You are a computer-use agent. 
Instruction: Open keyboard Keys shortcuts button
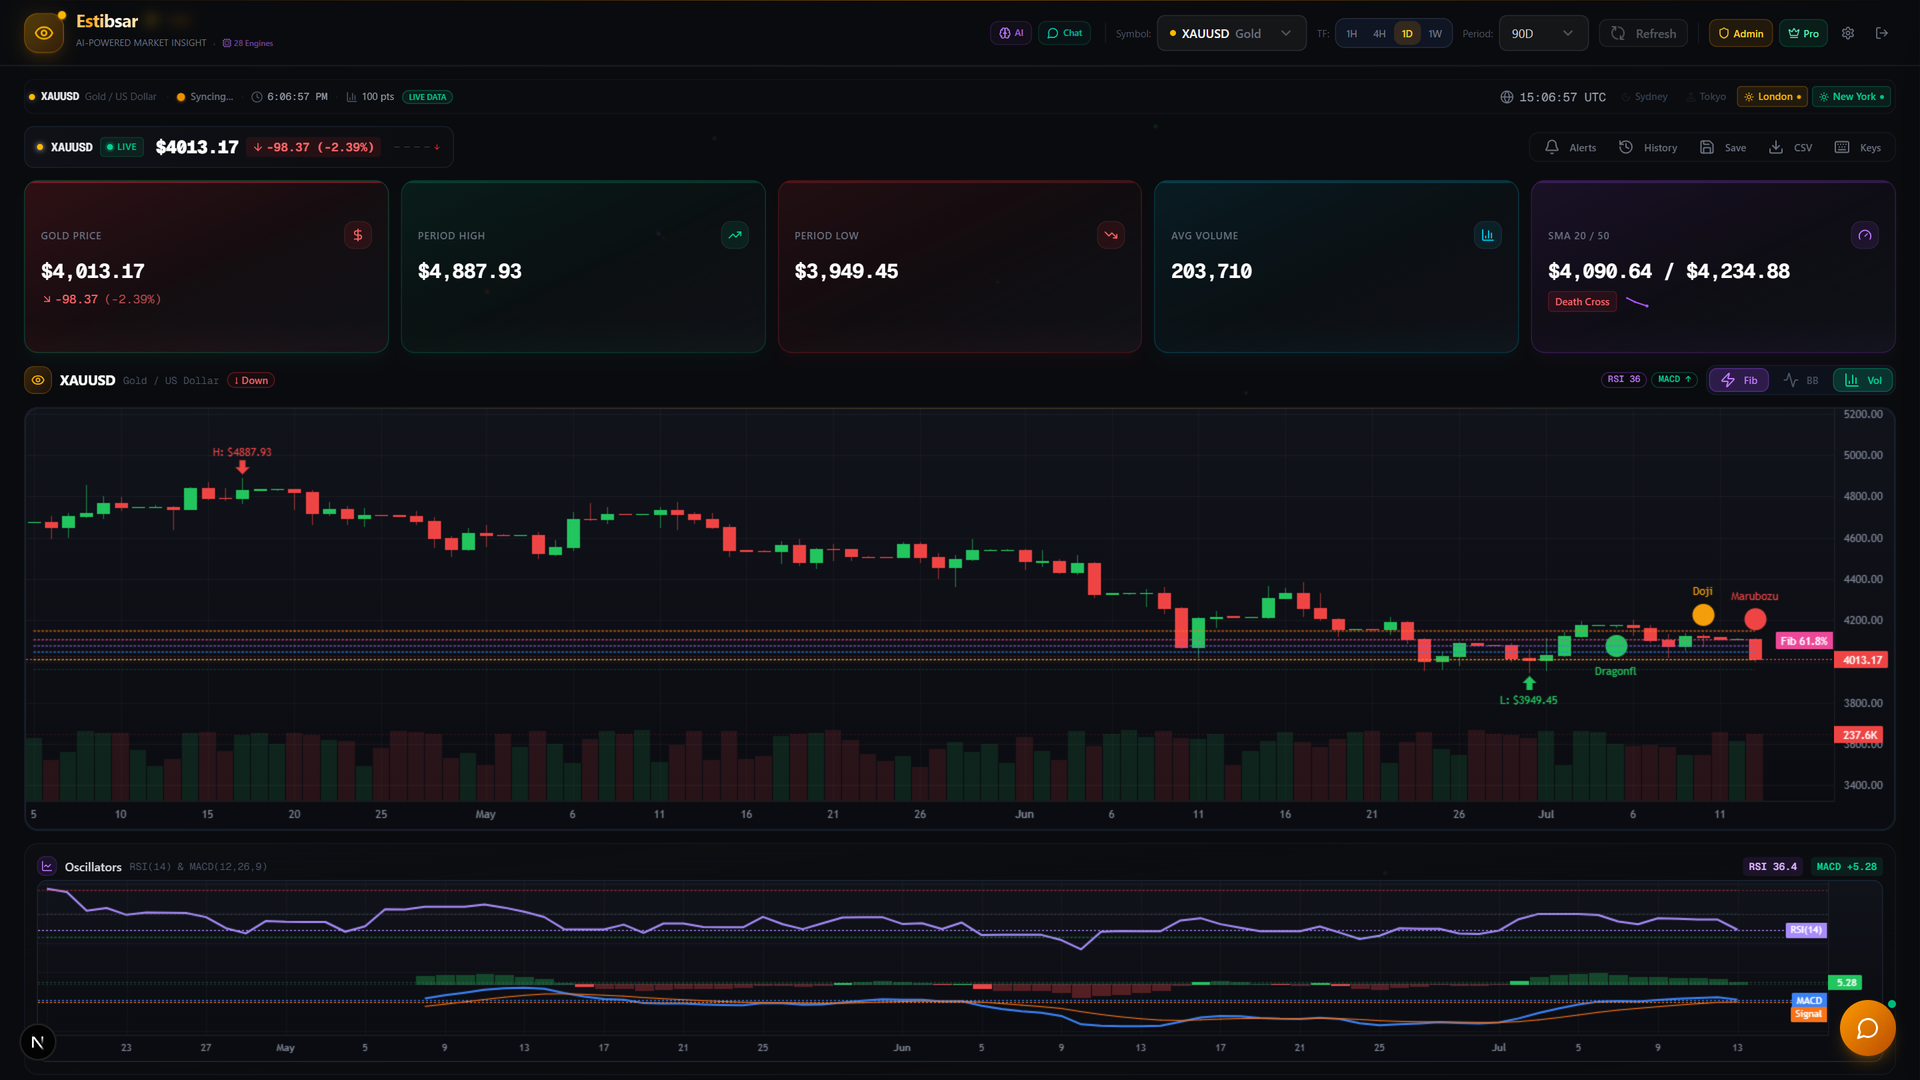point(1858,147)
